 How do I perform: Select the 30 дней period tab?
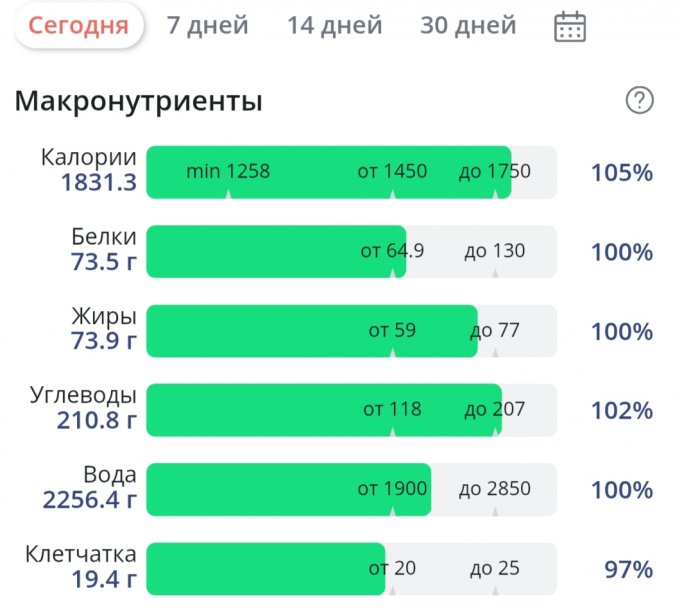point(468,25)
